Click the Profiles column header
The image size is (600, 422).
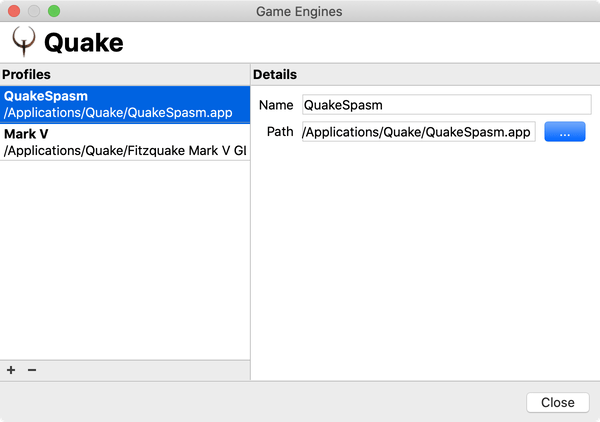125,75
